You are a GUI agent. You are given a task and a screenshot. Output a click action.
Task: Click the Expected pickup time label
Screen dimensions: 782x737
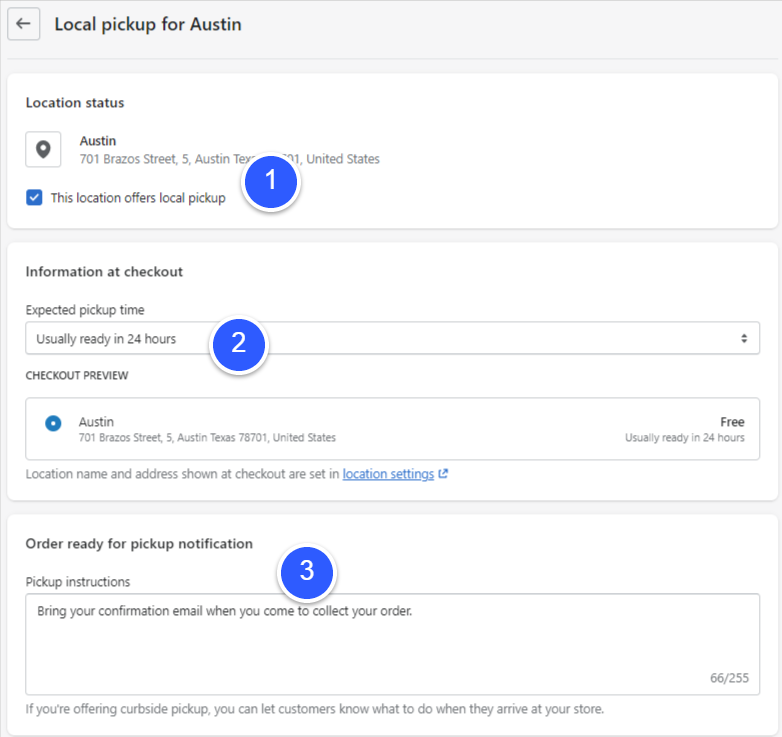tap(85, 310)
